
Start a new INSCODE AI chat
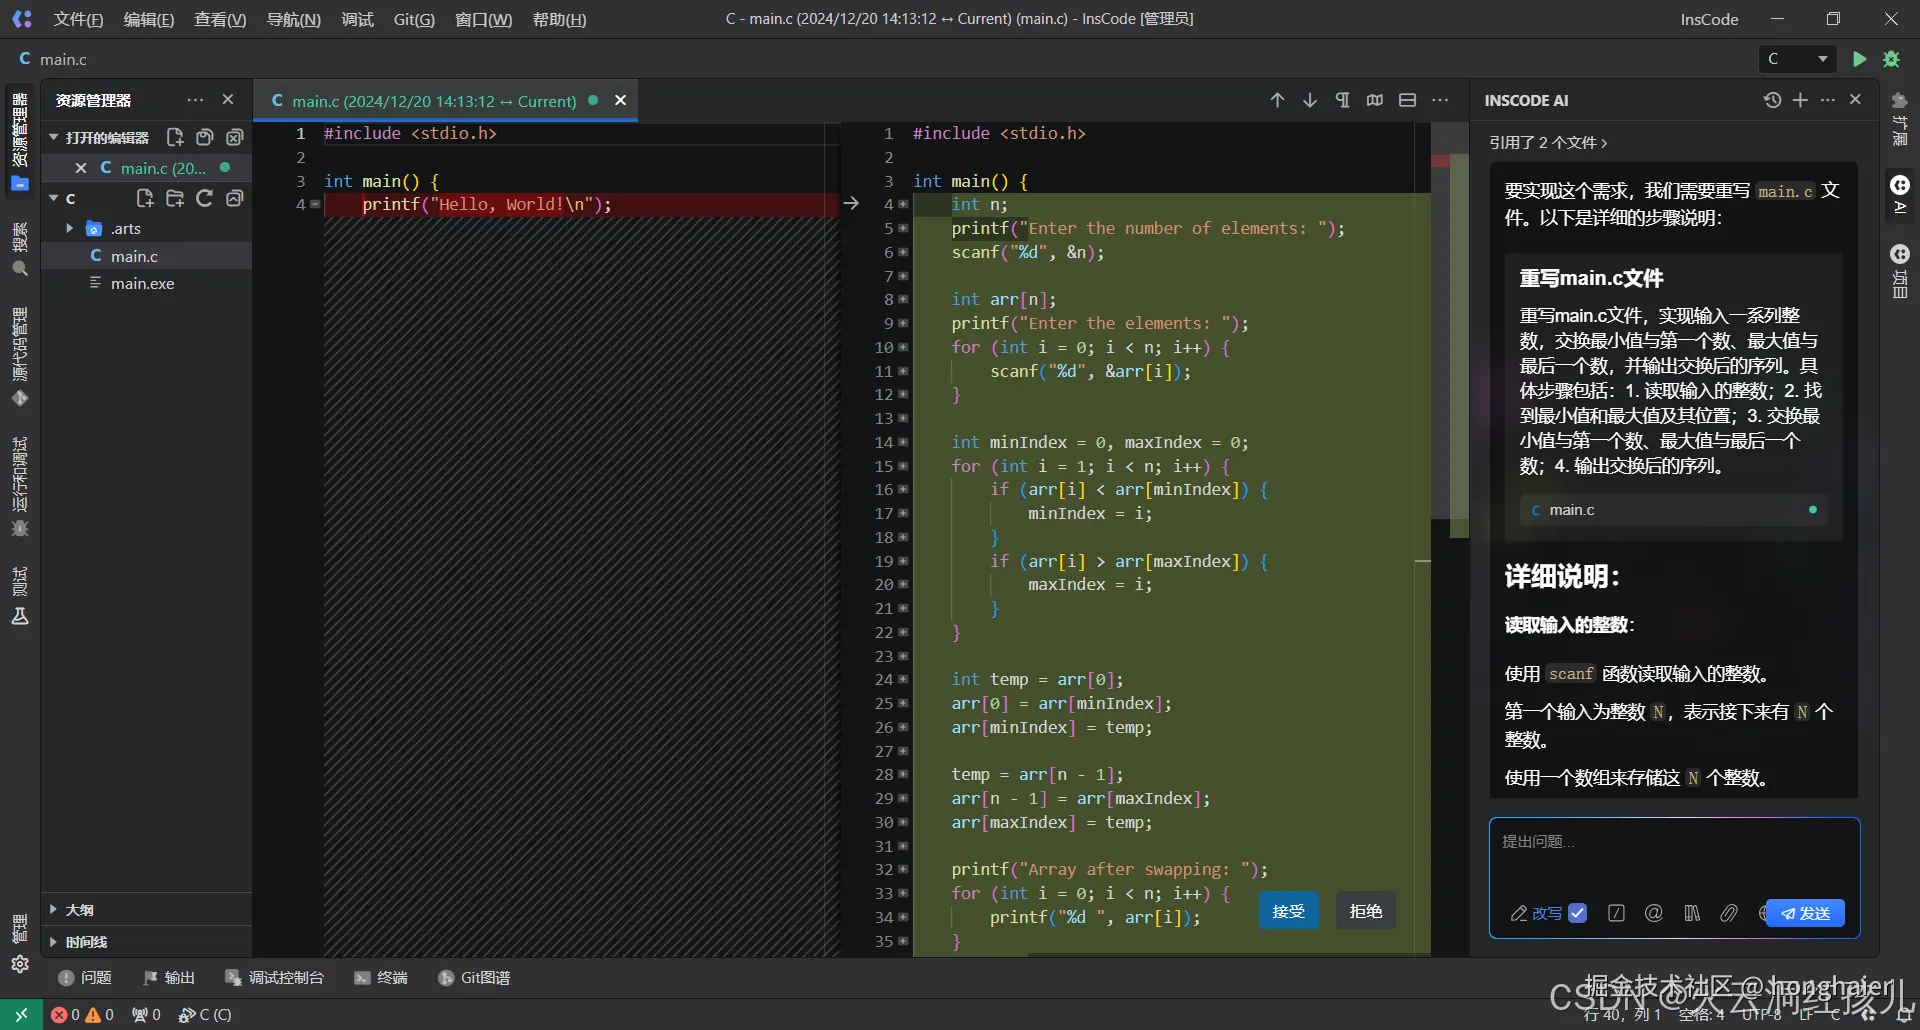1800,100
